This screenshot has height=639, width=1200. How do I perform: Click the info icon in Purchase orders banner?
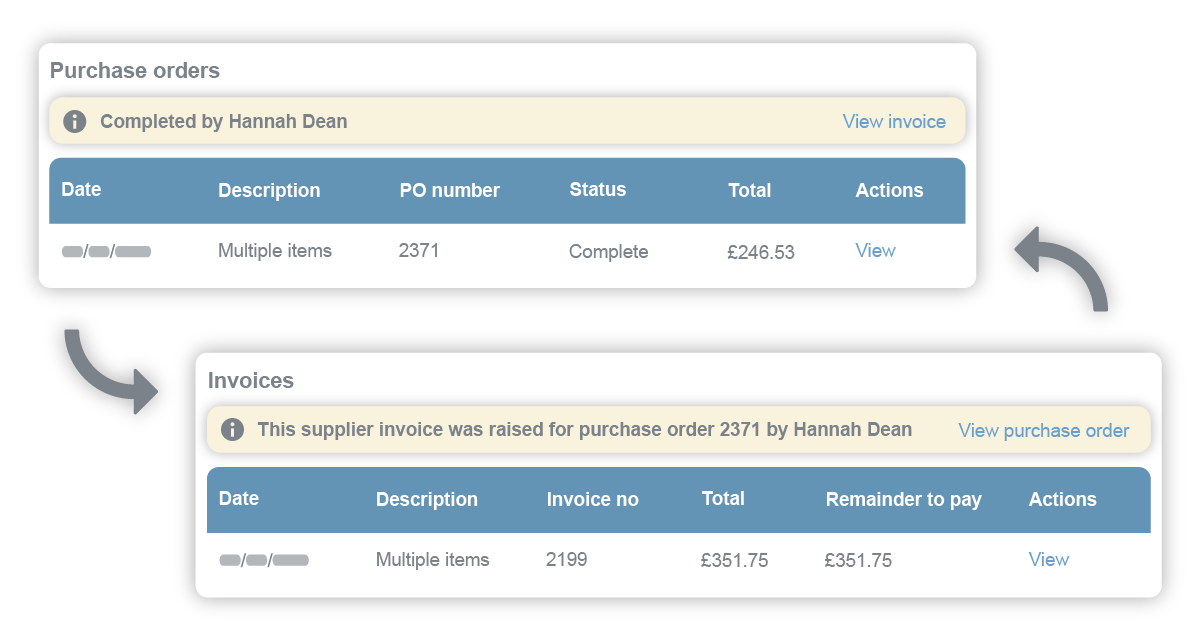tap(73, 121)
